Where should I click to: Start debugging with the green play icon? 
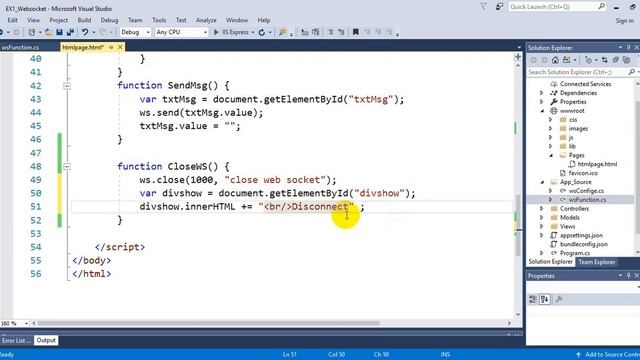pos(216,32)
